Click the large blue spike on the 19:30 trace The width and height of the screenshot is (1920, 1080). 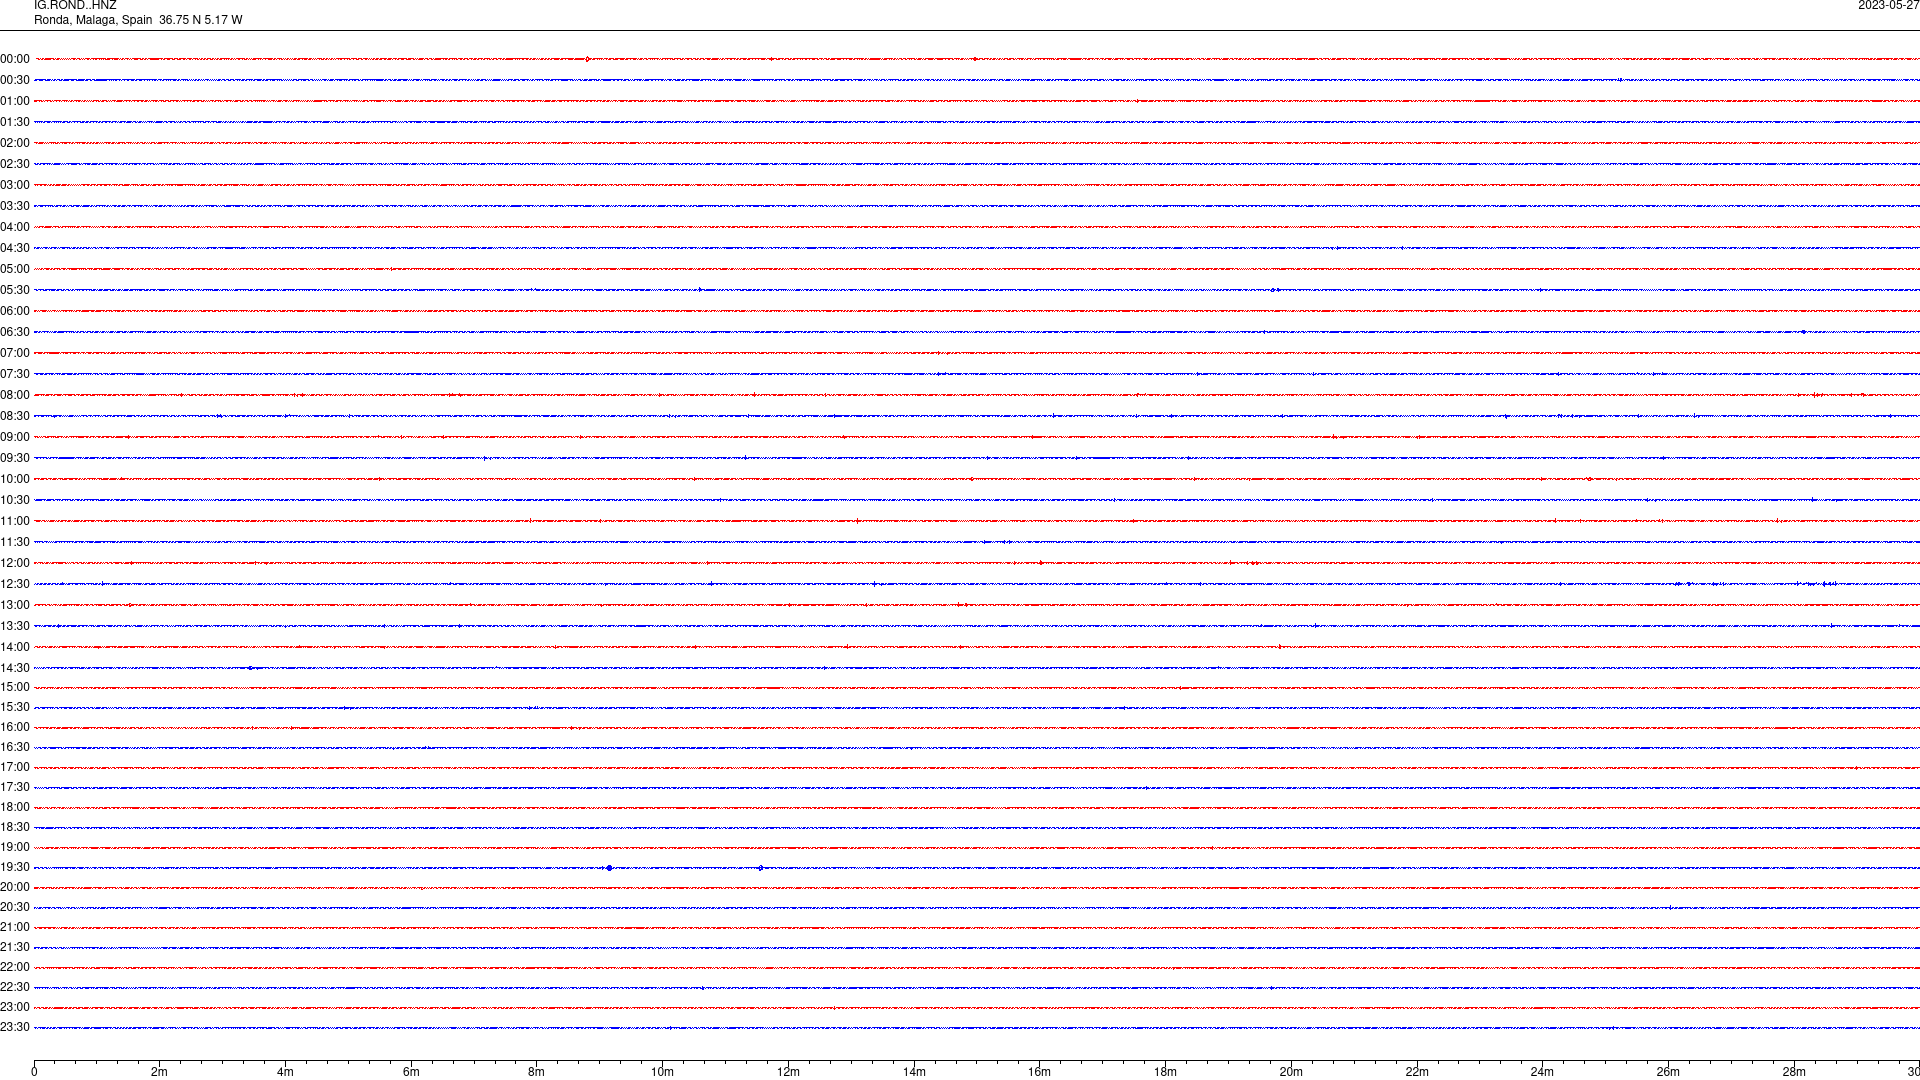coord(609,868)
